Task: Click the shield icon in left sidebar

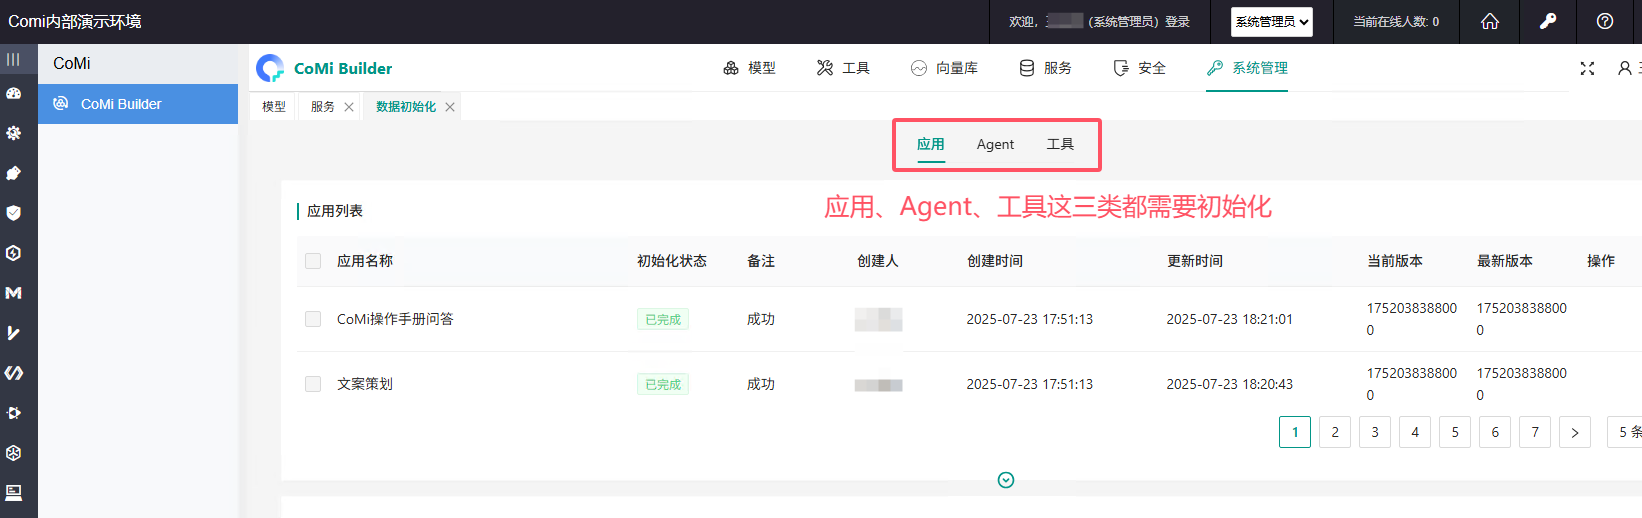Action: [x=14, y=213]
